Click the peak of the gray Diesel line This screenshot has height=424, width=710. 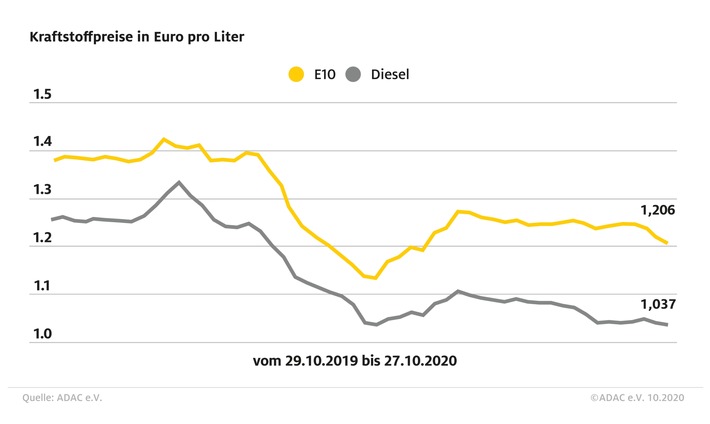(179, 183)
